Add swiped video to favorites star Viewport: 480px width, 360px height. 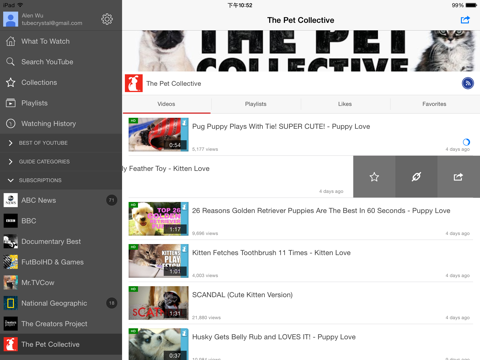[374, 177]
